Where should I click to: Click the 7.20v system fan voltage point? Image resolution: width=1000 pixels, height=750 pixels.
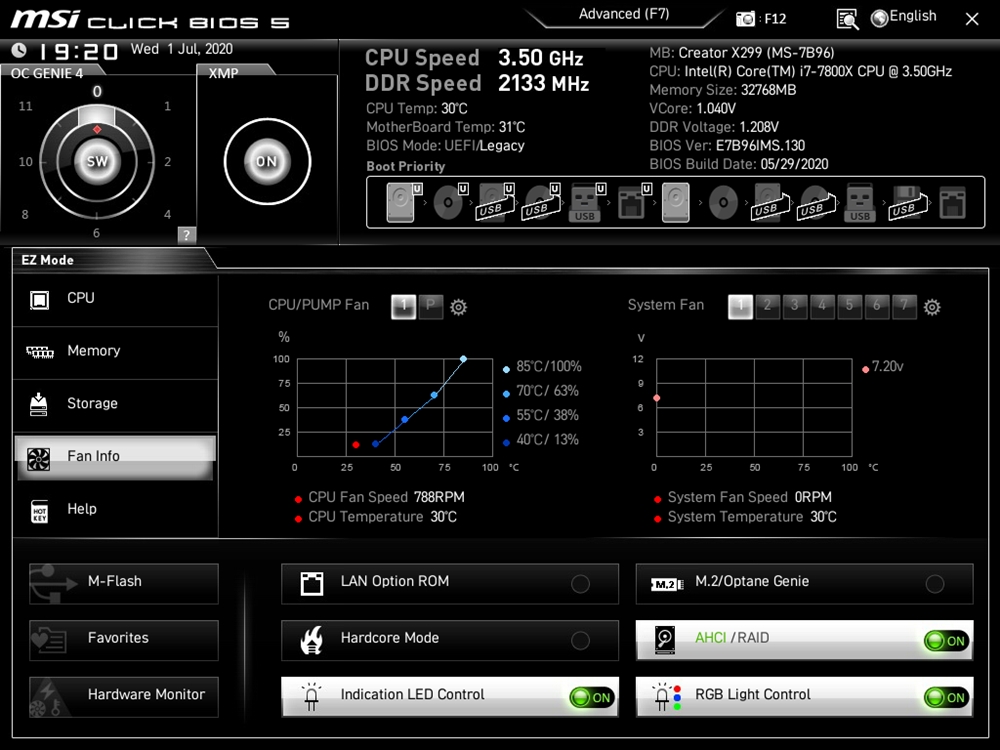(x=657, y=398)
